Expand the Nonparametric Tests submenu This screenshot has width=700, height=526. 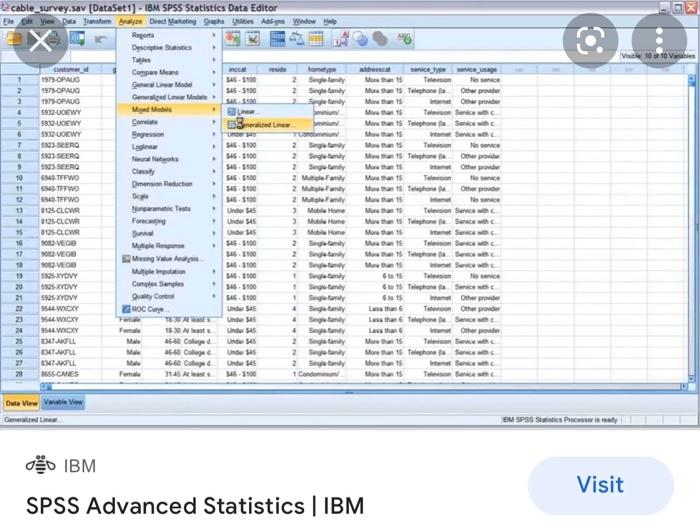point(169,209)
